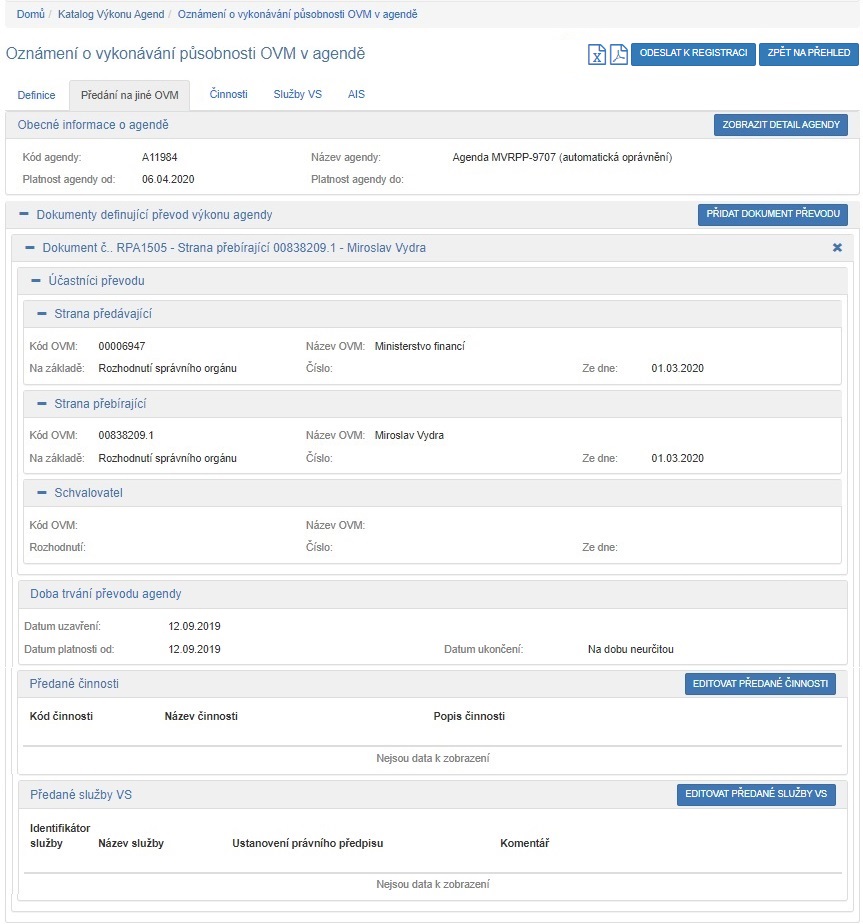The image size is (863, 924).
Task: Click the Odeslat k registraci button
Action: [x=693, y=54]
